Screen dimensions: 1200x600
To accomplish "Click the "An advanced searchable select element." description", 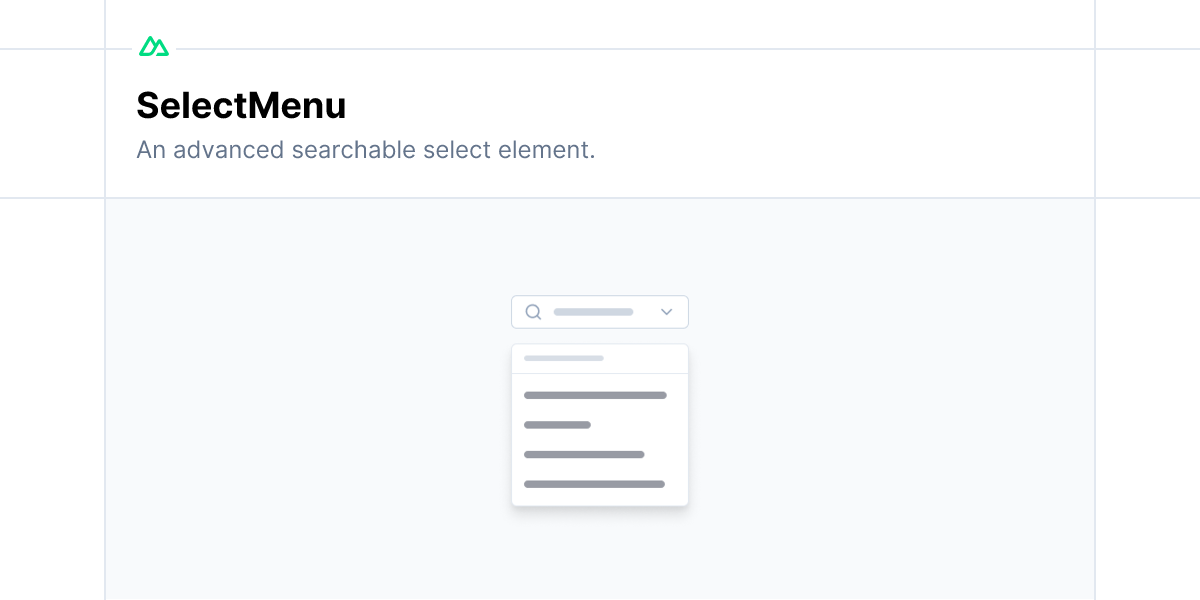I will pos(365,150).
